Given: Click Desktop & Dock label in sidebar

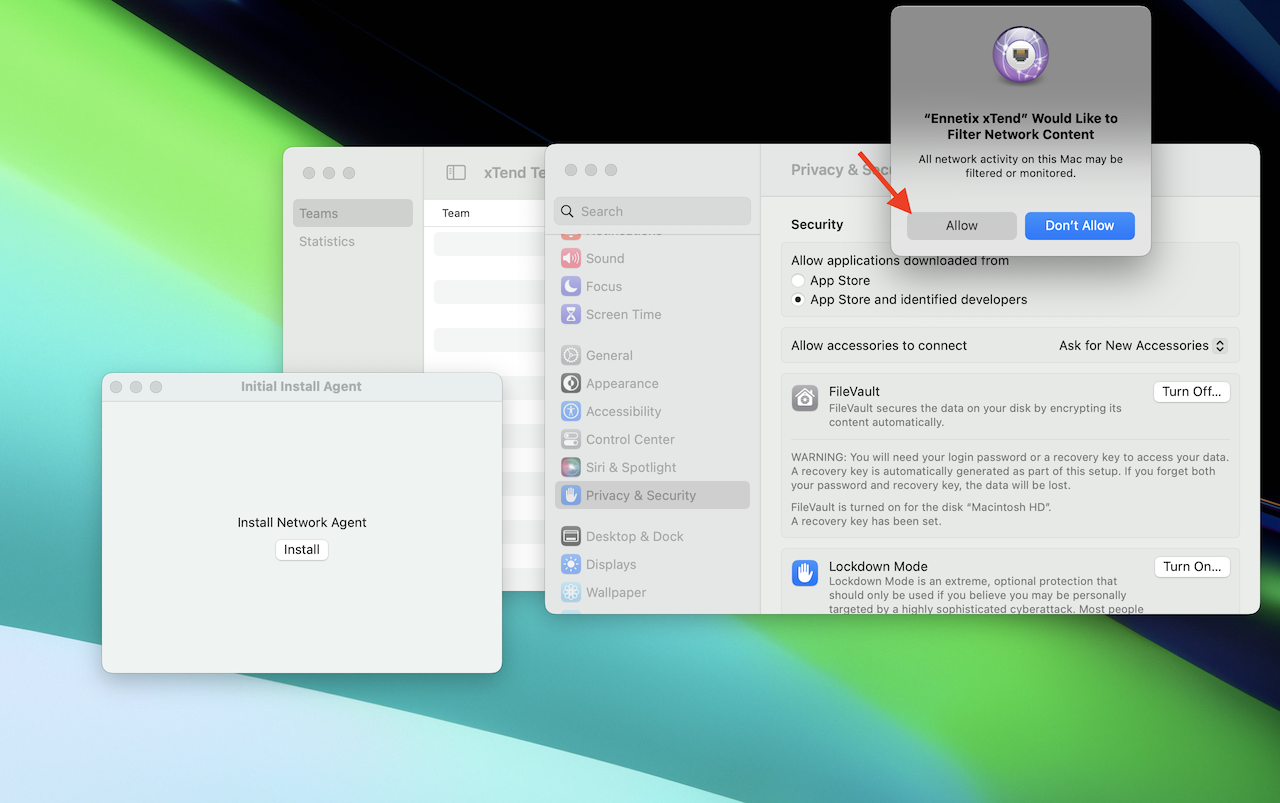Looking at the screenshot, I should pos(635,536).
